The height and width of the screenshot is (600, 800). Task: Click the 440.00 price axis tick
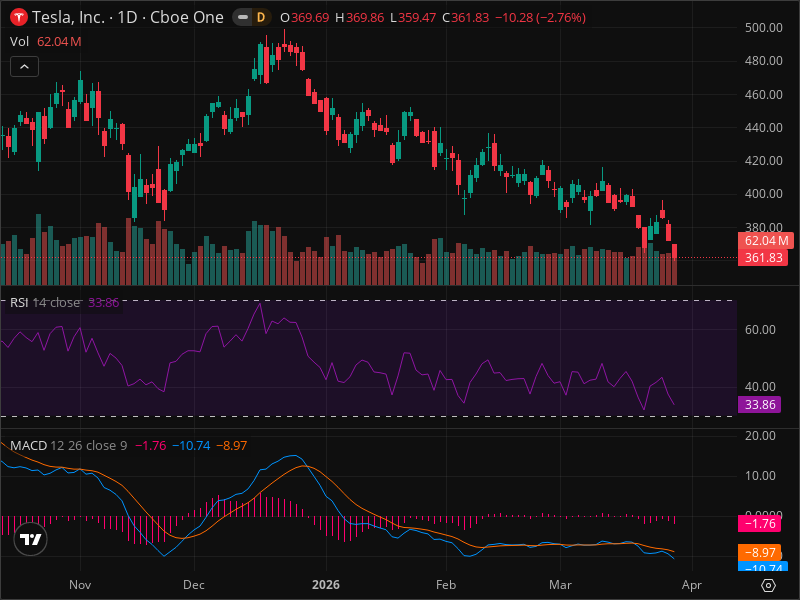click(x=763, y=128)
